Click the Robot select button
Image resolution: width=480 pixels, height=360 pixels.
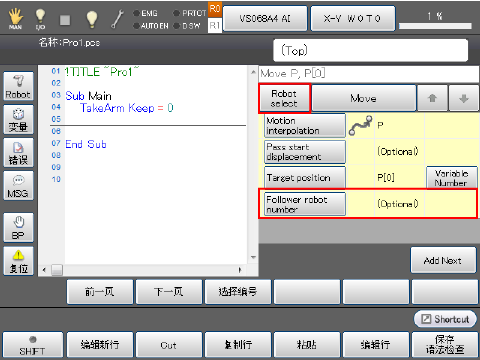(284, 98)
